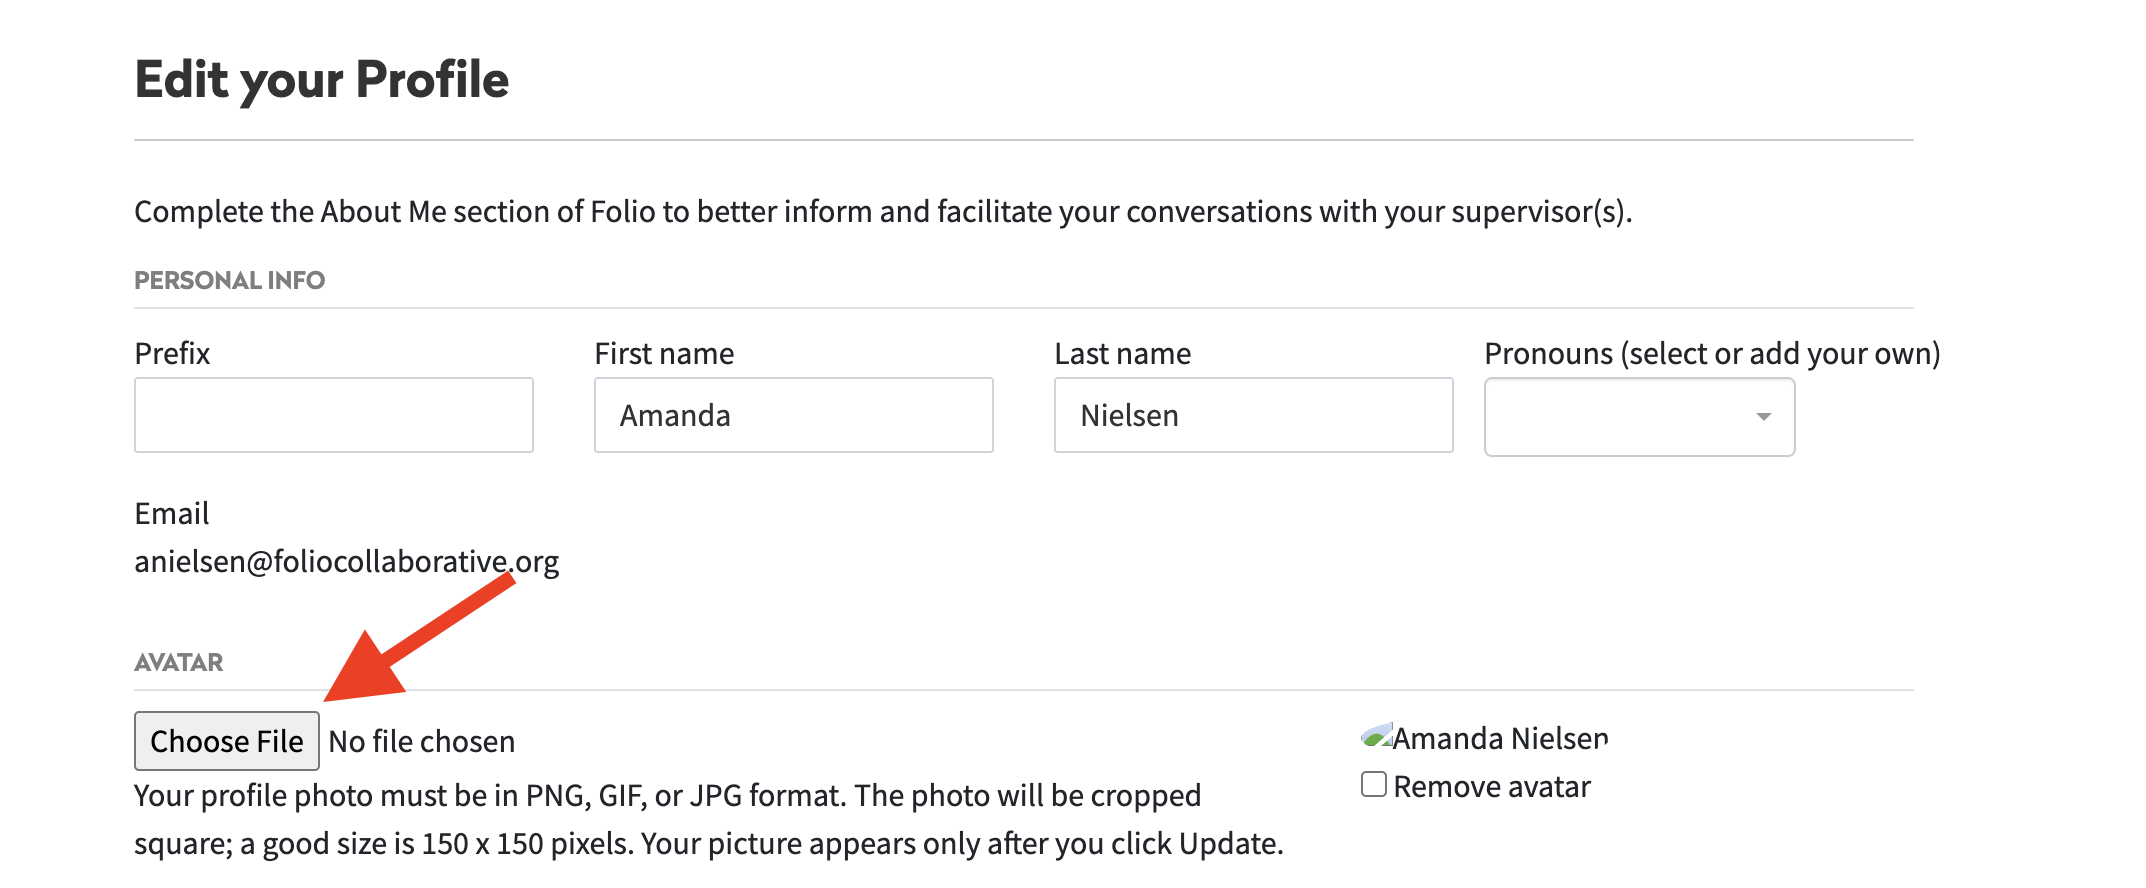Click the Amanda Nielsen avatar name text
The image size is (2146, 888).
(1500, 739)
